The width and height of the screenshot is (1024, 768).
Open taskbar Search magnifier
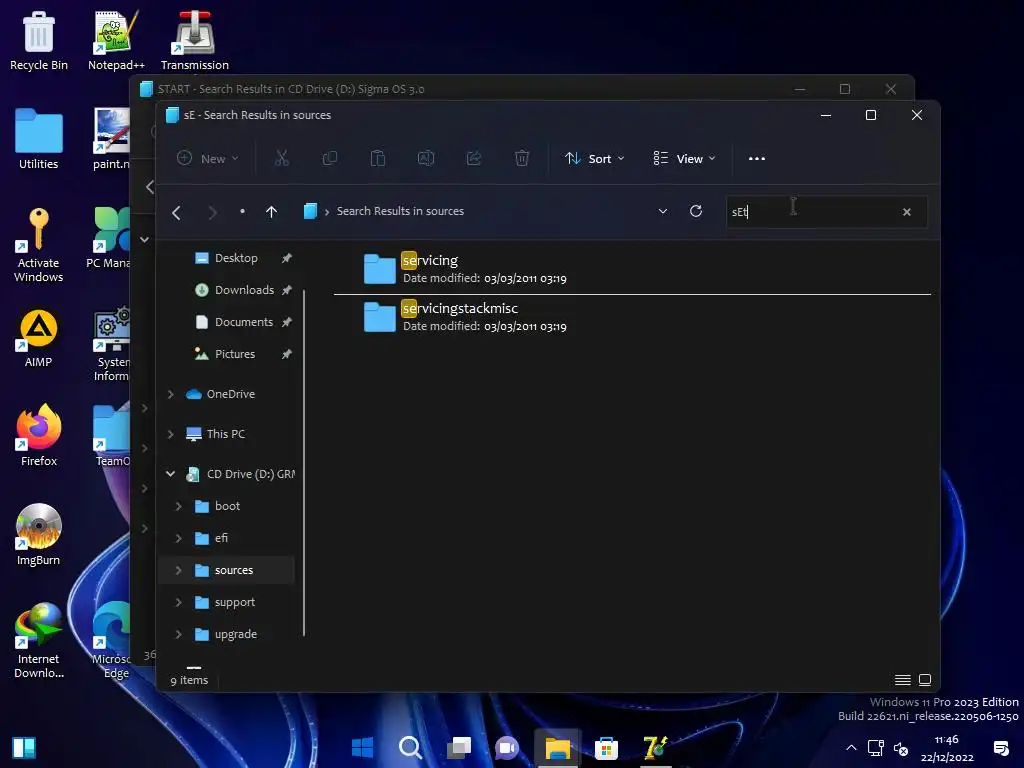point(411,747)
